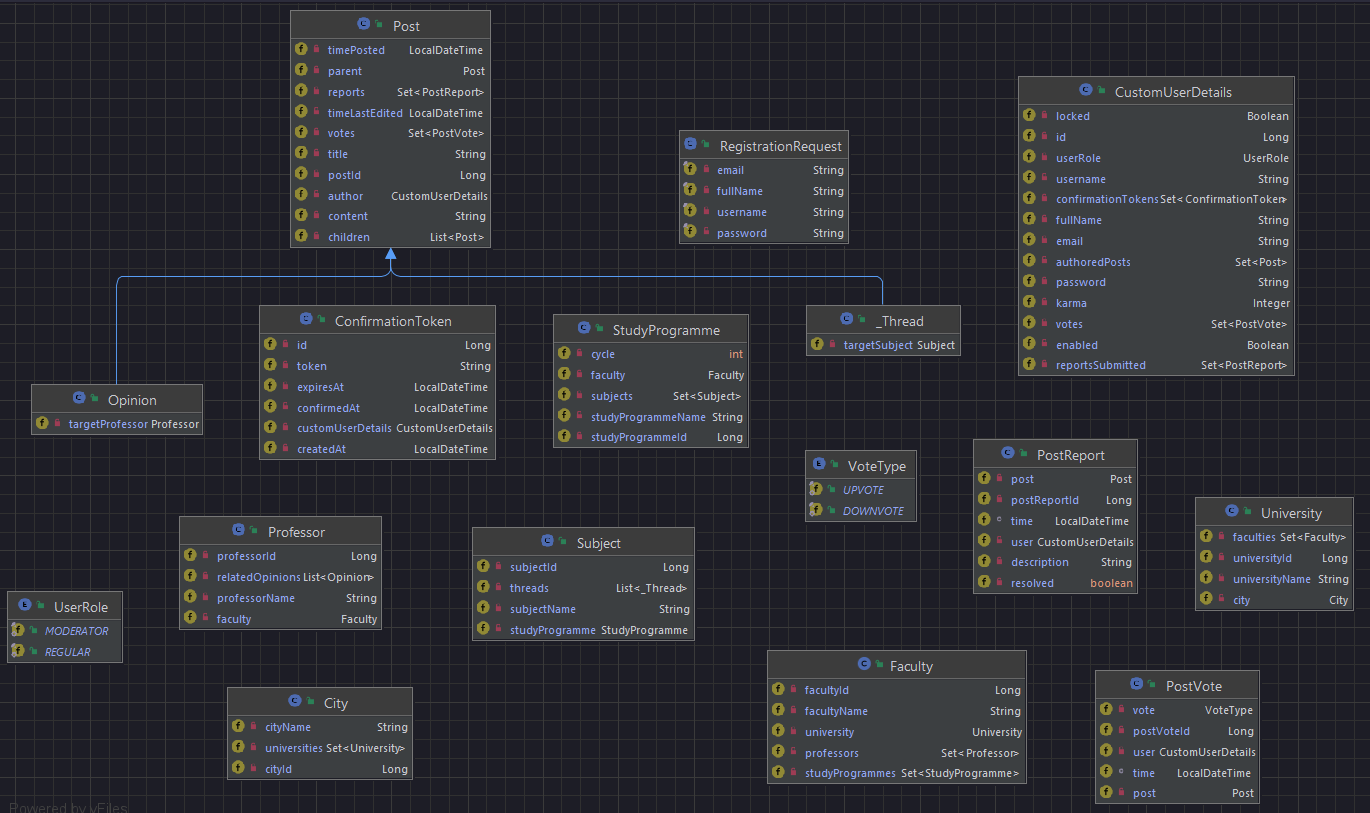The width and height of the screenshot is (1370, 813).
Task: Click the Powered by yFiles watermark
Action: tap(68, 806)
